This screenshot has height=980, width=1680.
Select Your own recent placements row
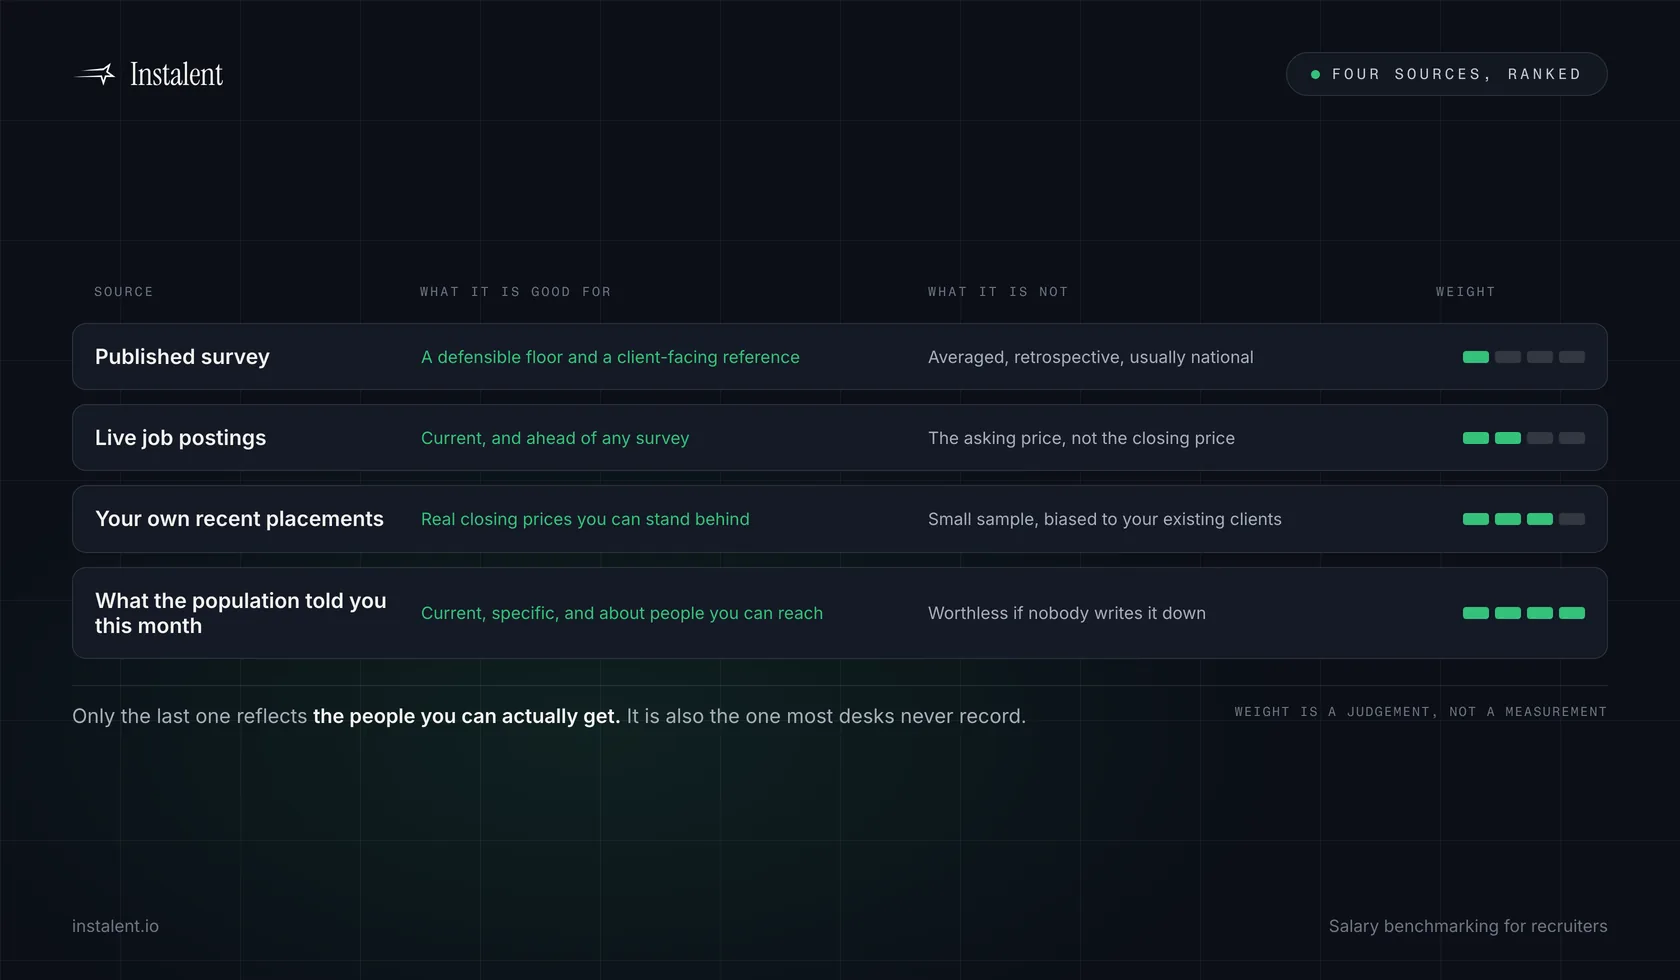tap(840, 519)
